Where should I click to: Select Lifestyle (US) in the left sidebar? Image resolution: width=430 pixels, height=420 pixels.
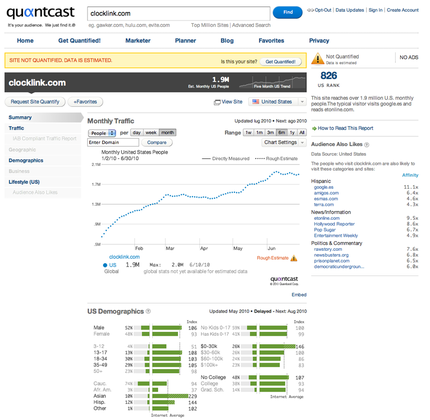coord(24,182)
